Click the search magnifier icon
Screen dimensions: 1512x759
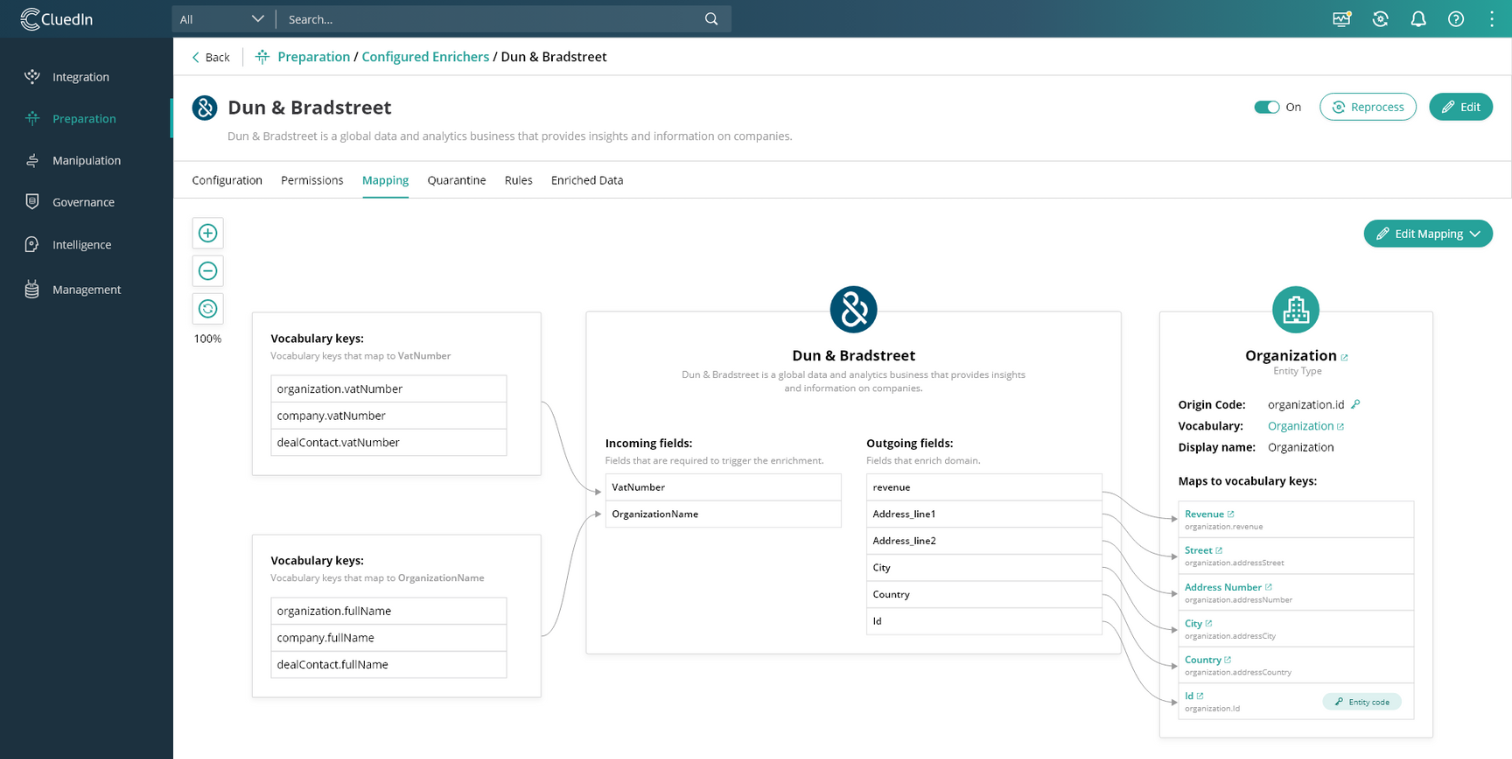coord(711,19)
